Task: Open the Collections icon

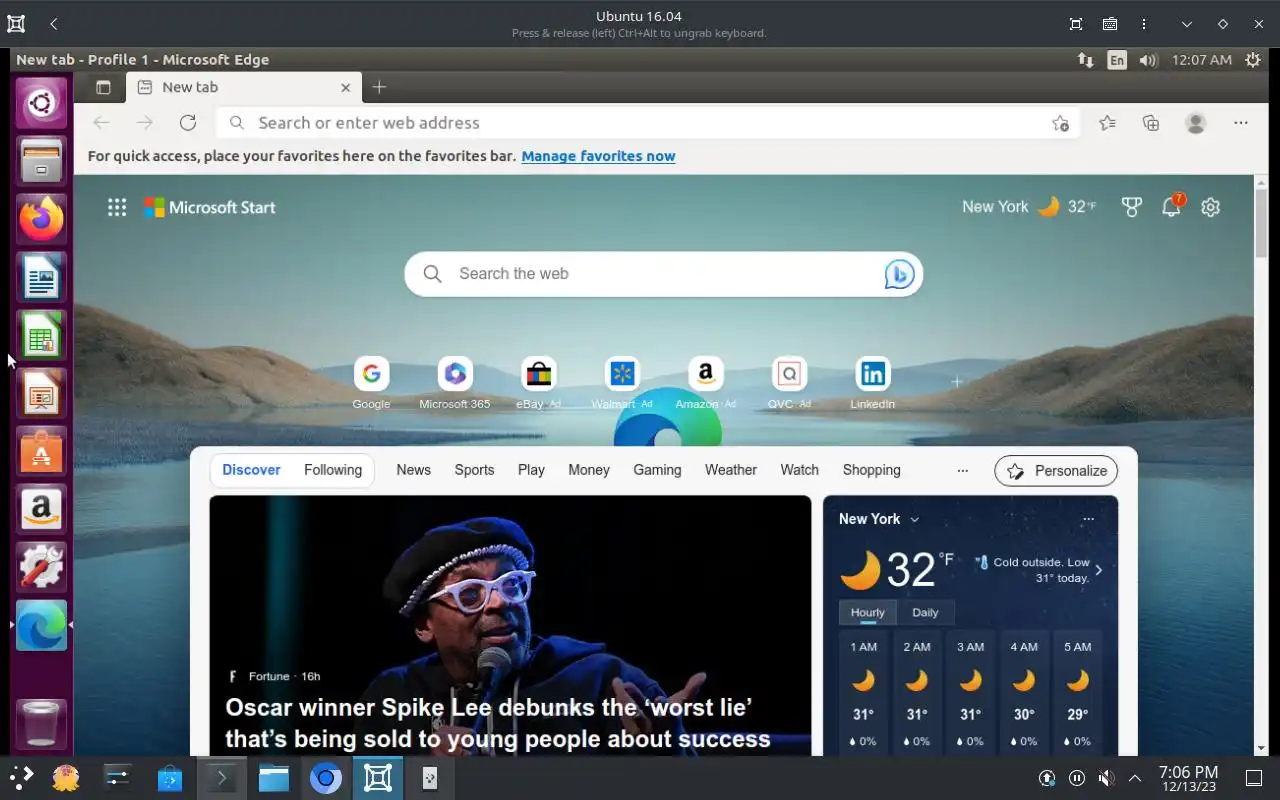Action: (1151, 123)
